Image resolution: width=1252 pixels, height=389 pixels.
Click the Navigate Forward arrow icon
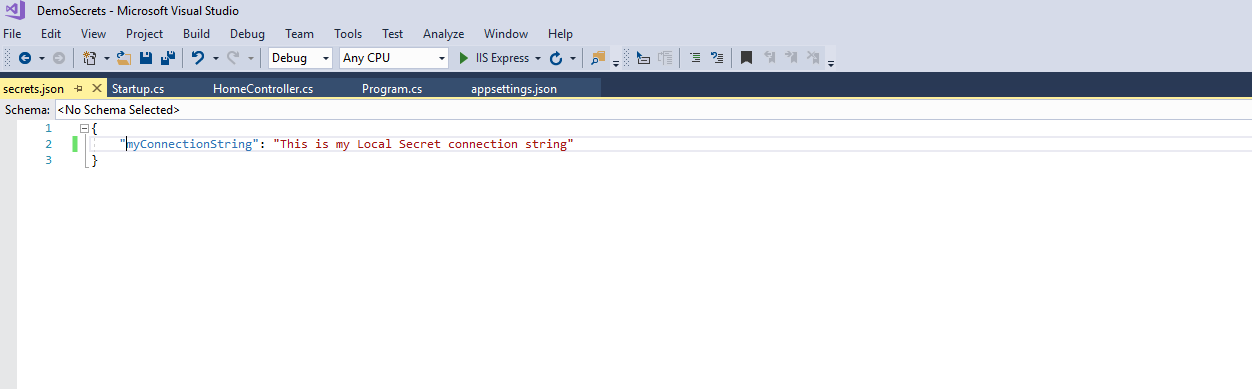[58, 58]
